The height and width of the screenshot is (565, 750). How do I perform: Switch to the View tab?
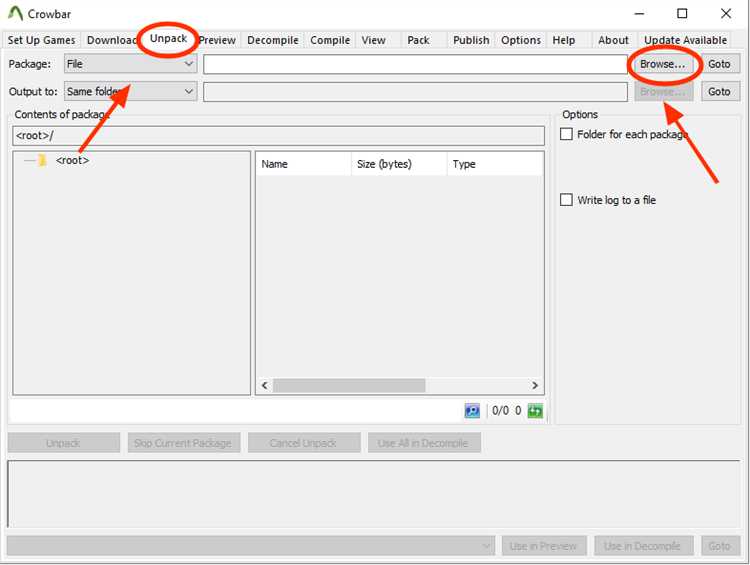pyautogui.click(x=374, y=40)
